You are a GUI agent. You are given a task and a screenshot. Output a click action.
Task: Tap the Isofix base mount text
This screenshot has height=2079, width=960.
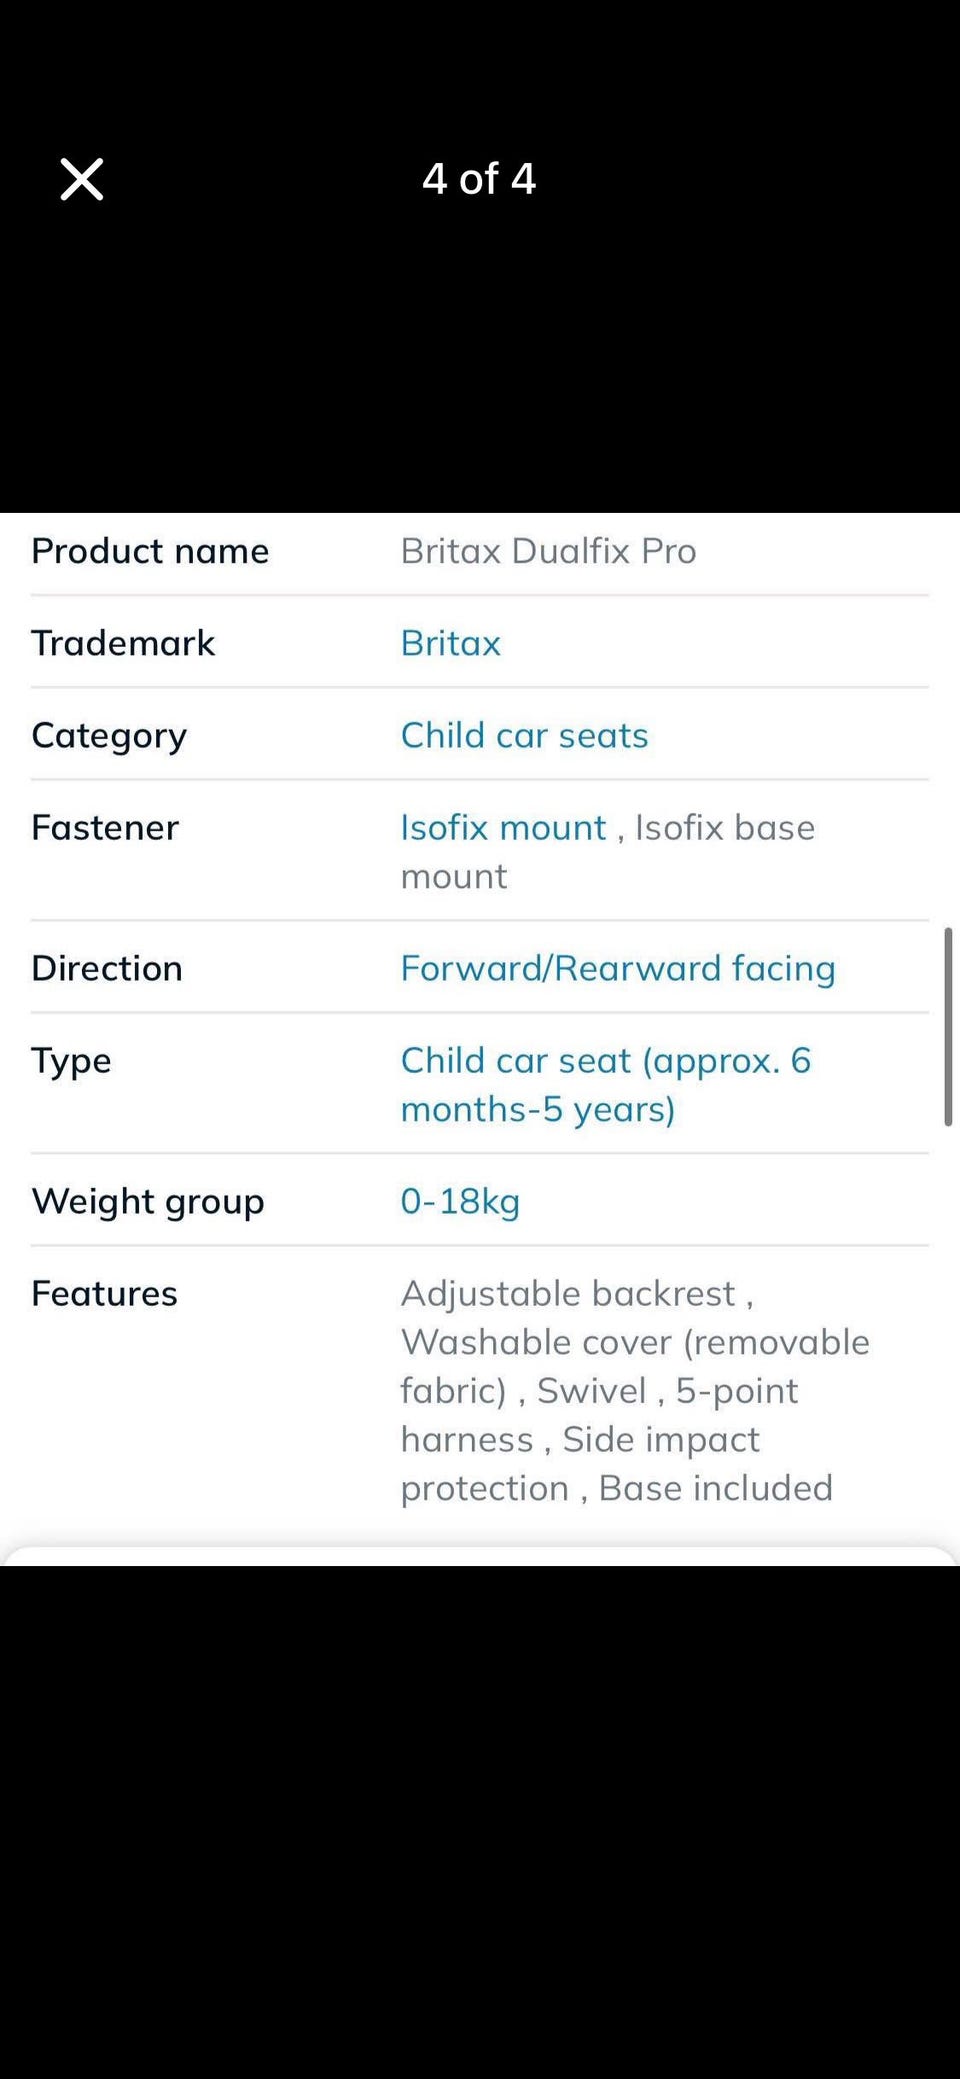(x=608, y=852)
